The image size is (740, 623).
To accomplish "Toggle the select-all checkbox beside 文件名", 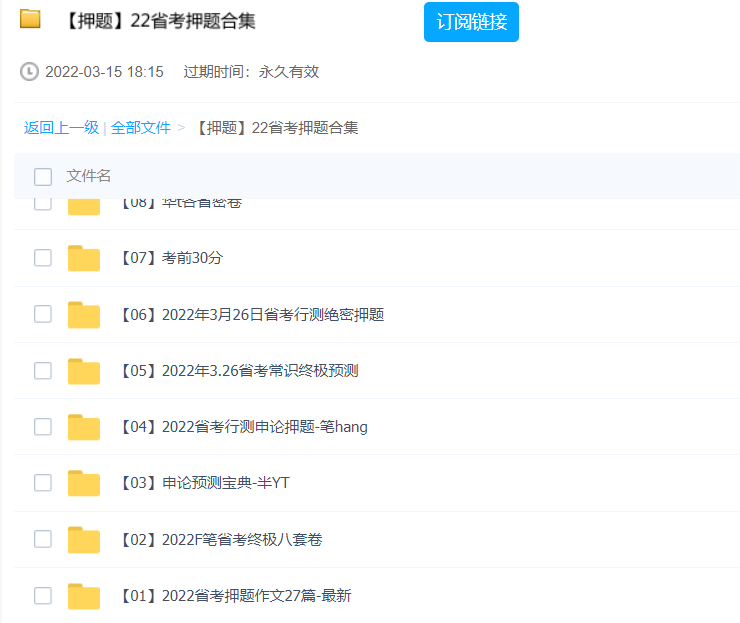I will coord(43,177).
